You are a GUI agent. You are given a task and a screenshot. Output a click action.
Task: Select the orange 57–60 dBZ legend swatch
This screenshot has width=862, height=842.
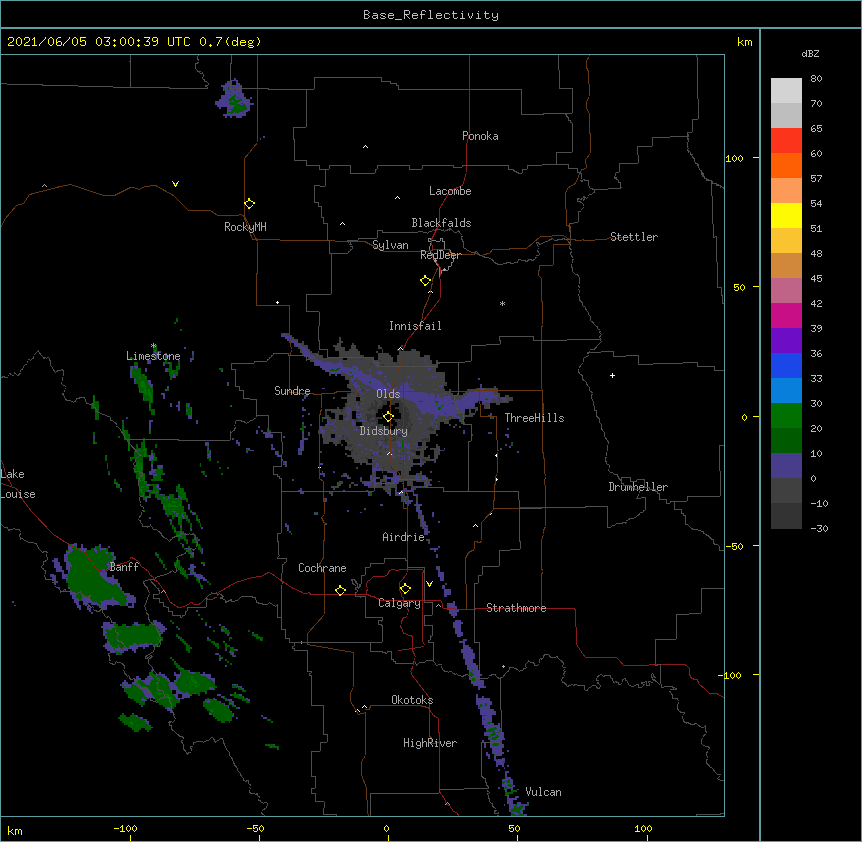pos(786,165)
